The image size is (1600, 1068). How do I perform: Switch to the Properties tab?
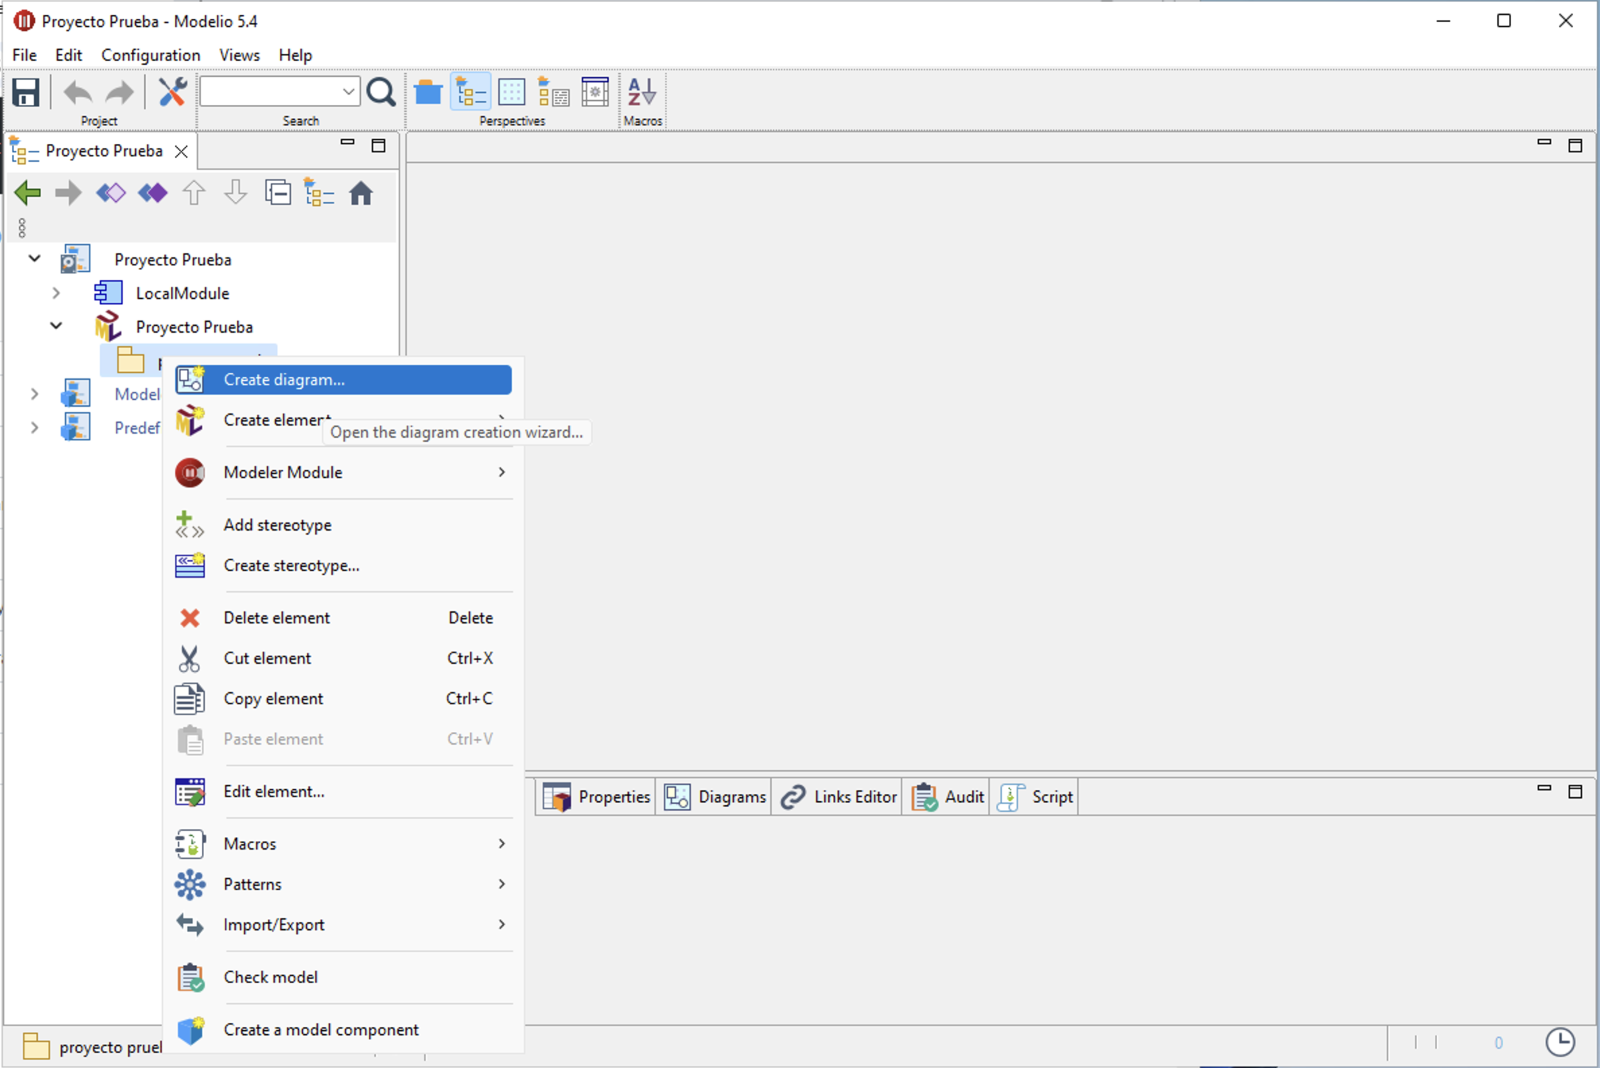coord(596,797)
